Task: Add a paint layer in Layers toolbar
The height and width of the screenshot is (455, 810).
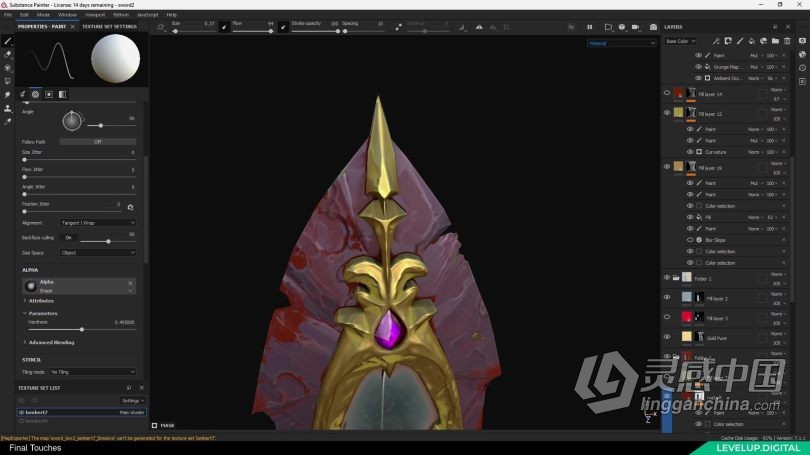Action: [x=740, y=41]
